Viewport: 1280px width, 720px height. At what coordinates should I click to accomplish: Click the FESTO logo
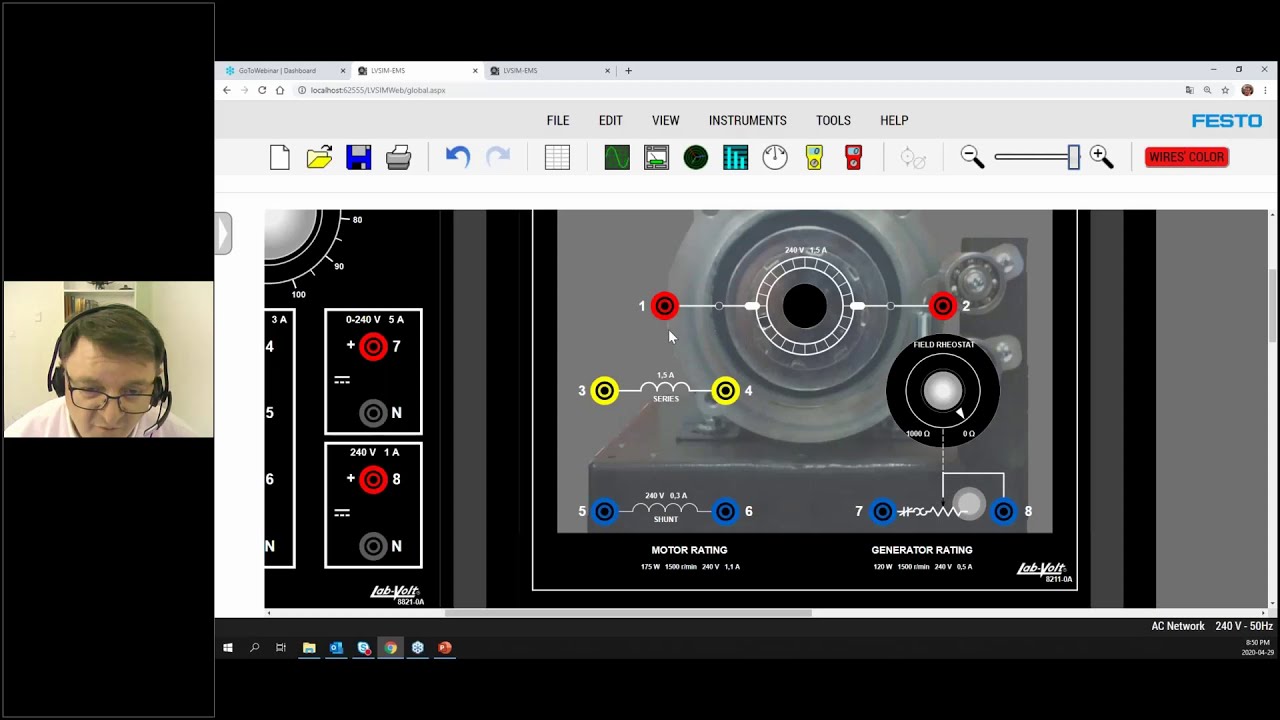click(x=1227, y=120)
